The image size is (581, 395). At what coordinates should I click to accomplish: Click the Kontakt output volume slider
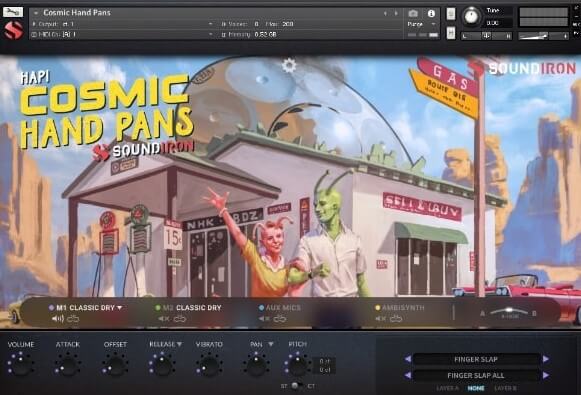[543, 36]
